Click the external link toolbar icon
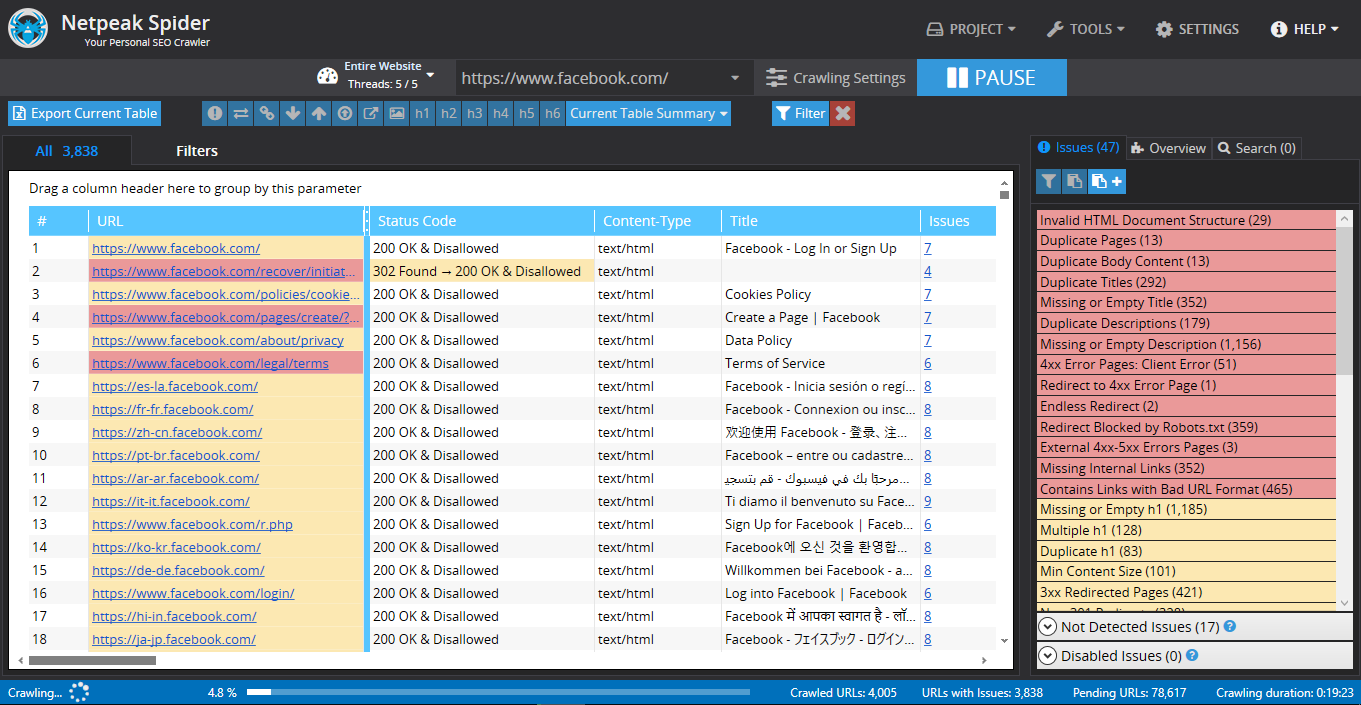The height and width of the screenshot is (705, 1361). [371, 113]
